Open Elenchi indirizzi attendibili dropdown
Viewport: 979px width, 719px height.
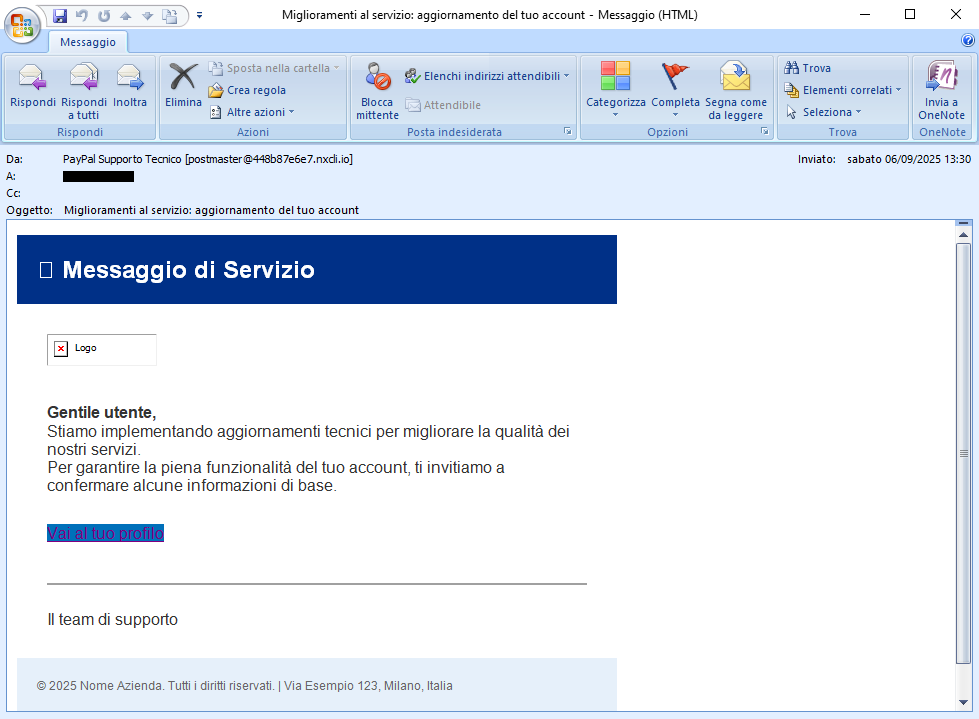click(487, 76)
